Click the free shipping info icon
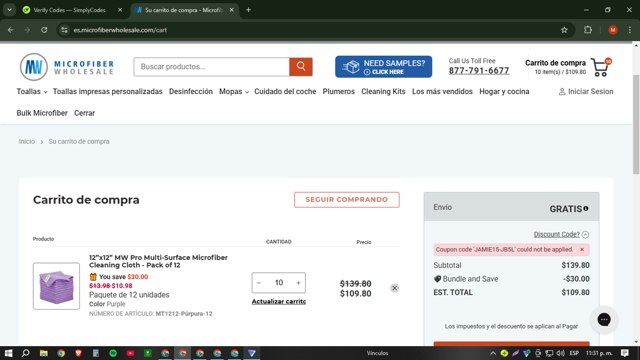The image size is (640, 360). [586, 209]
